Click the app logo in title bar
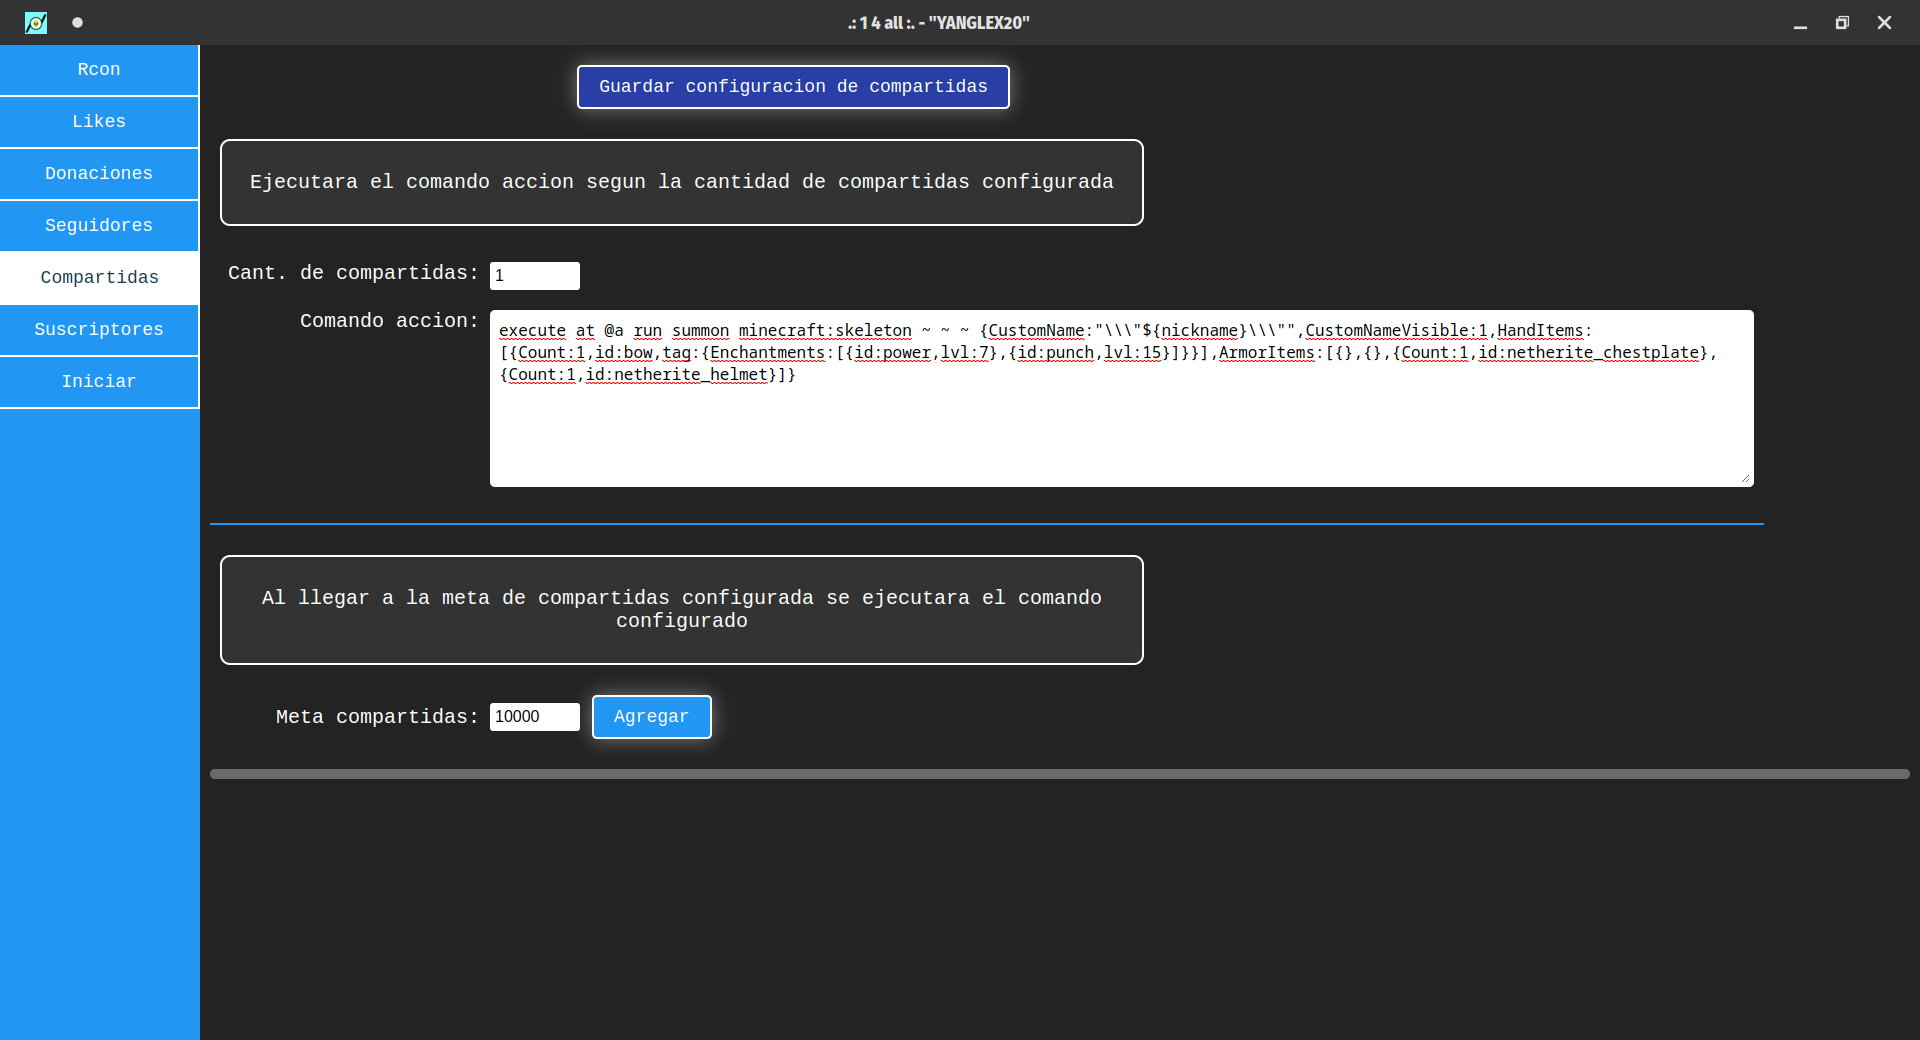This screenshot has height=1040, width=1920. point(36,22)
